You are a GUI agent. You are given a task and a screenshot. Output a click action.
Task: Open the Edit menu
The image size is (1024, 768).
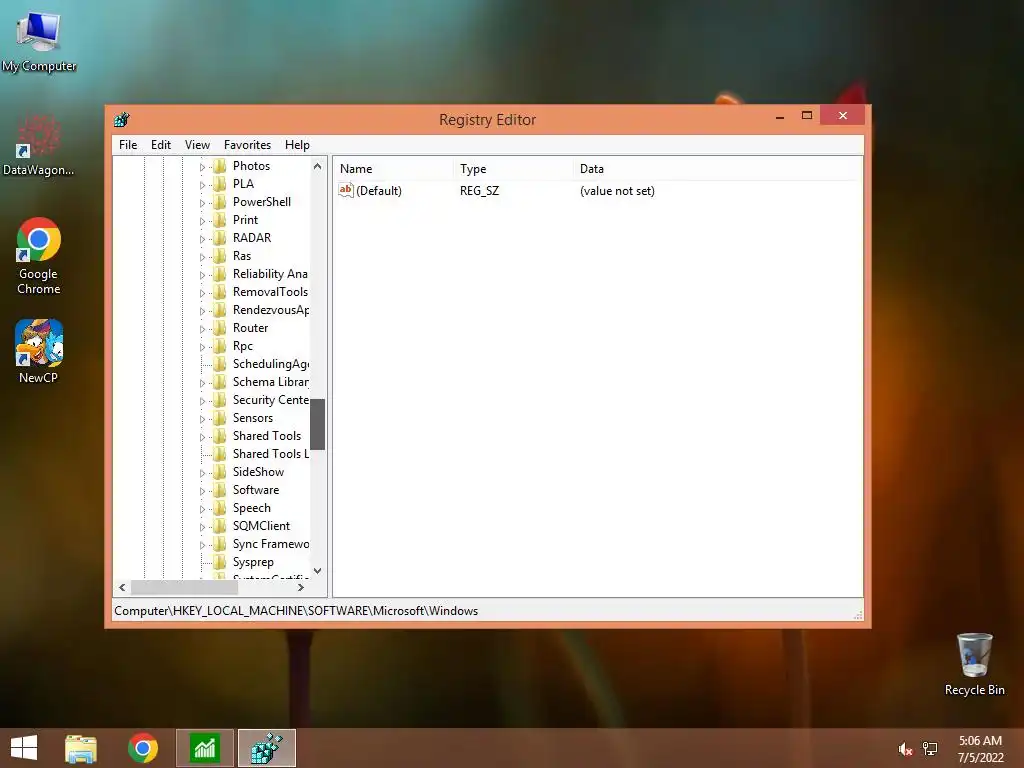coord(161,145)
